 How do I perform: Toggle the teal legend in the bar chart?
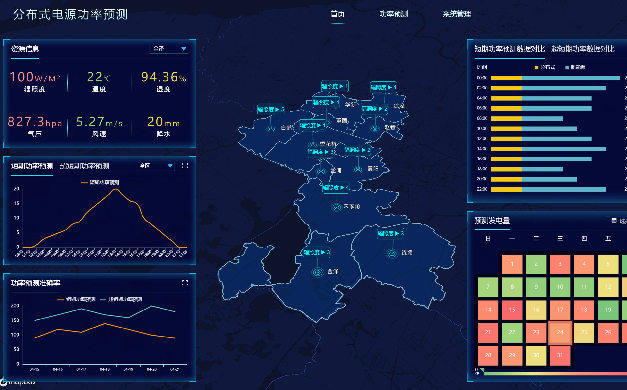[575, 67]
